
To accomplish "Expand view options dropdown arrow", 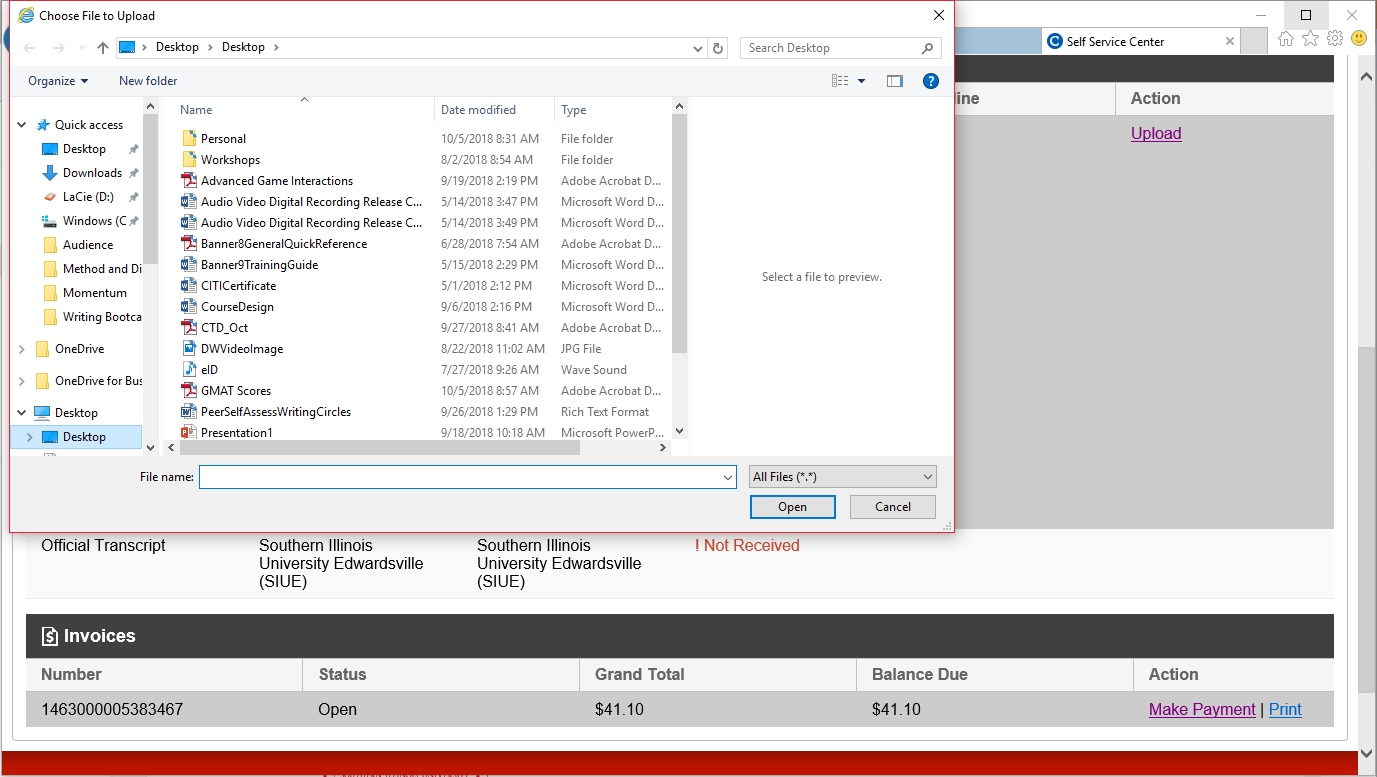I will (x=862, y=81).
